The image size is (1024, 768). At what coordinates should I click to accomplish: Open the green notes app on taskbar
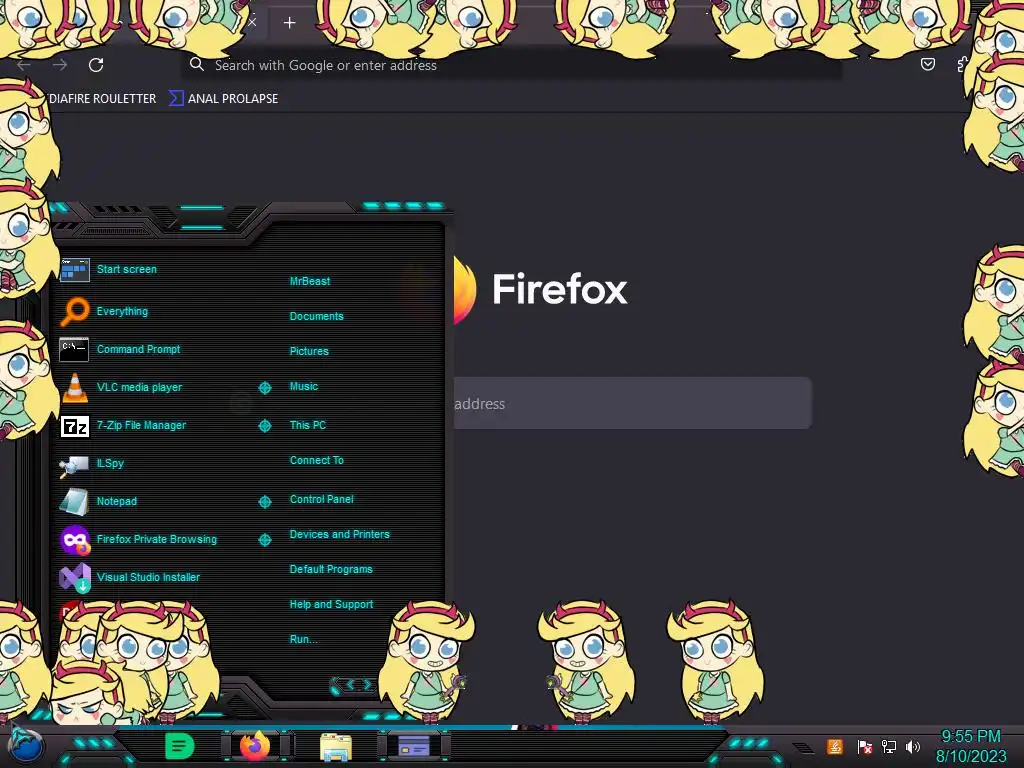coord(179,746)
